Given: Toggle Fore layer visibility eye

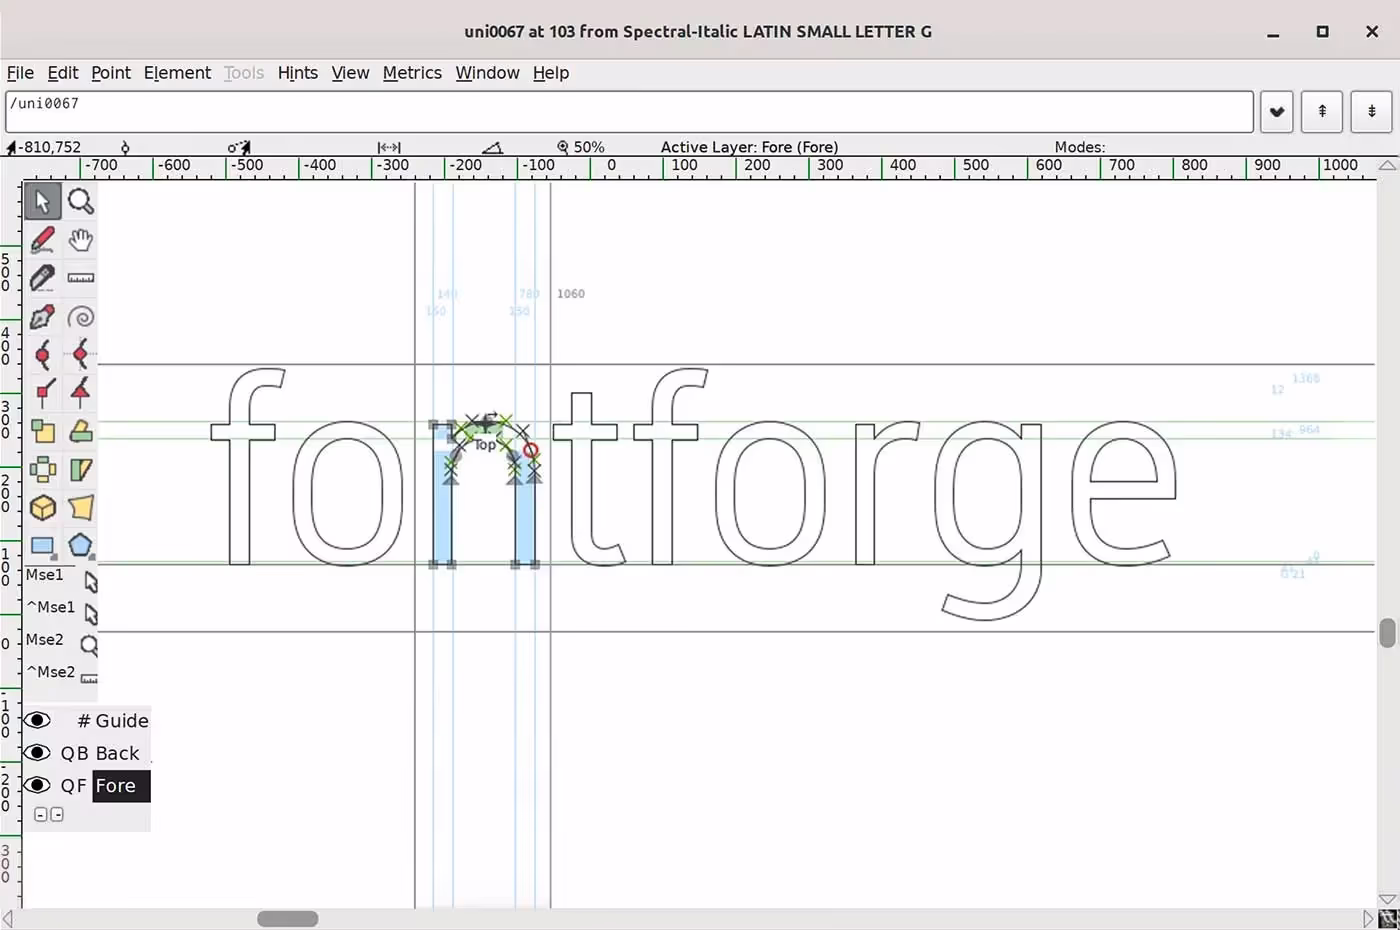Looking at the screenshot, I should (x=38, y=785).
